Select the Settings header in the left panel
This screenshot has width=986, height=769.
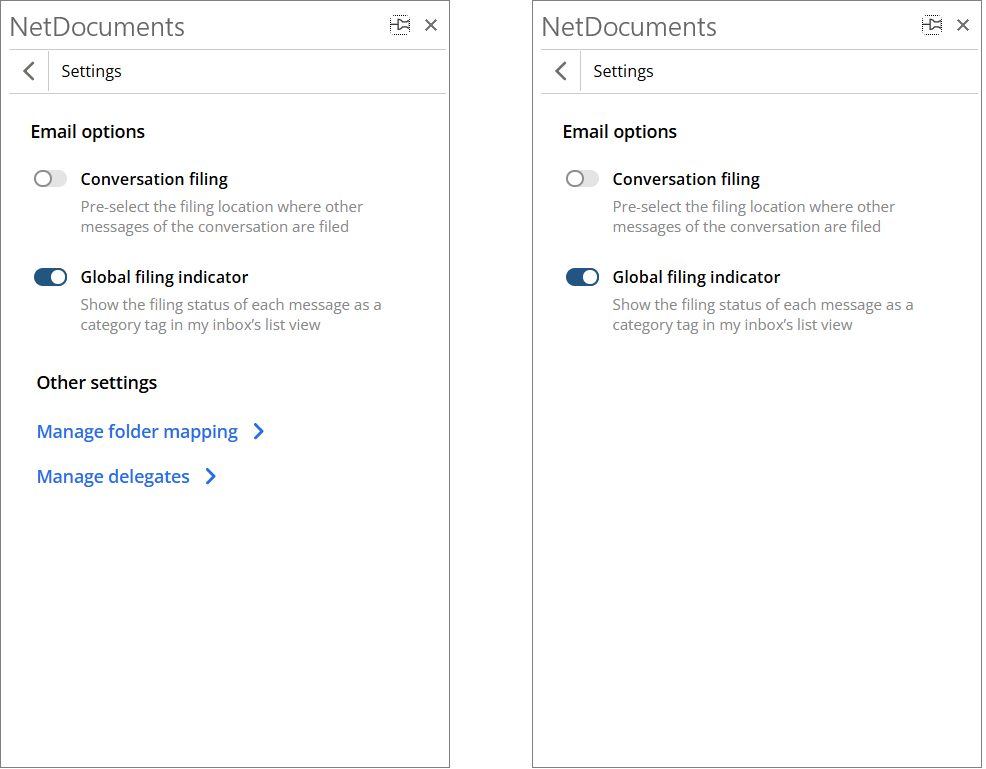pyautogui.click(x=91, y=71)
